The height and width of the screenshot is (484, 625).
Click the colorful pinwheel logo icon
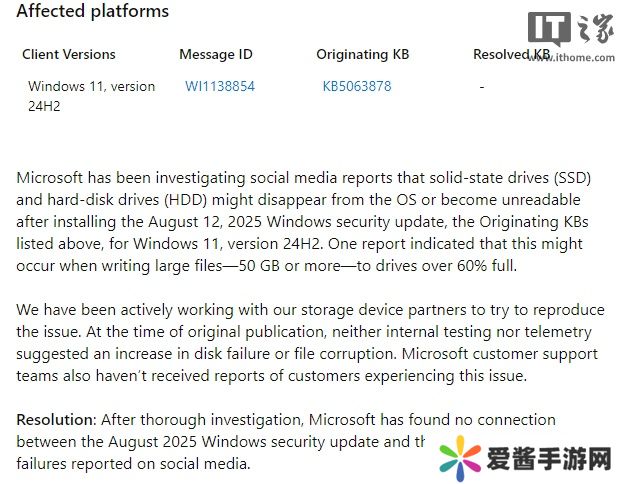click(460, 459)
